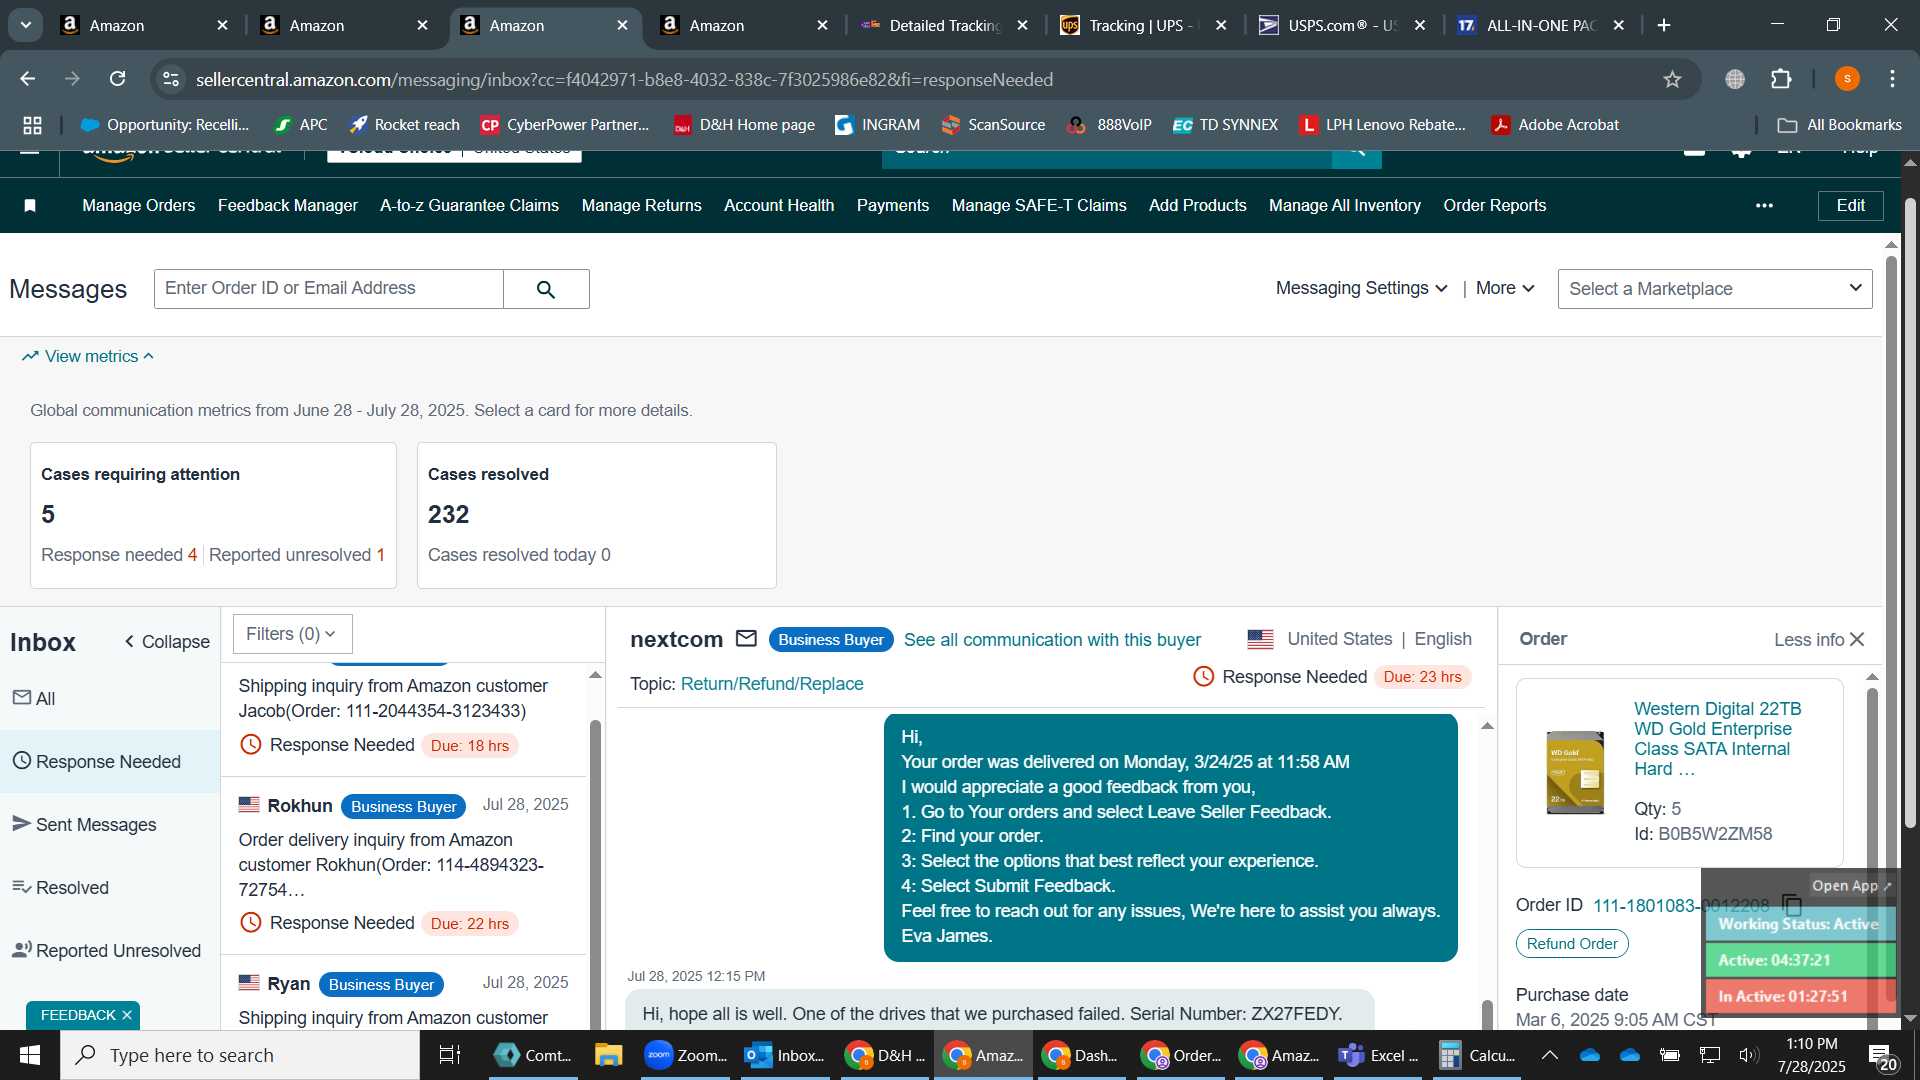1920x1080 pixels.
Task: Select Response Needed inbox folder
Action: tap(110, 761)
